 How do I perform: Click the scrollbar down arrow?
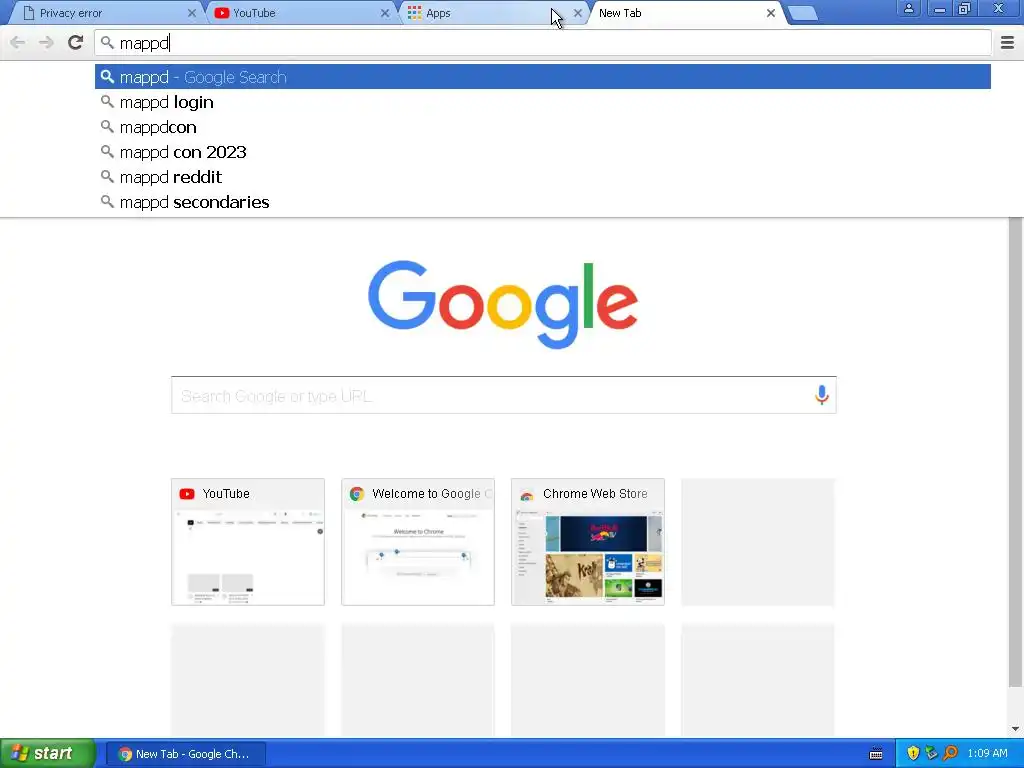click(x=1016, y=729)
